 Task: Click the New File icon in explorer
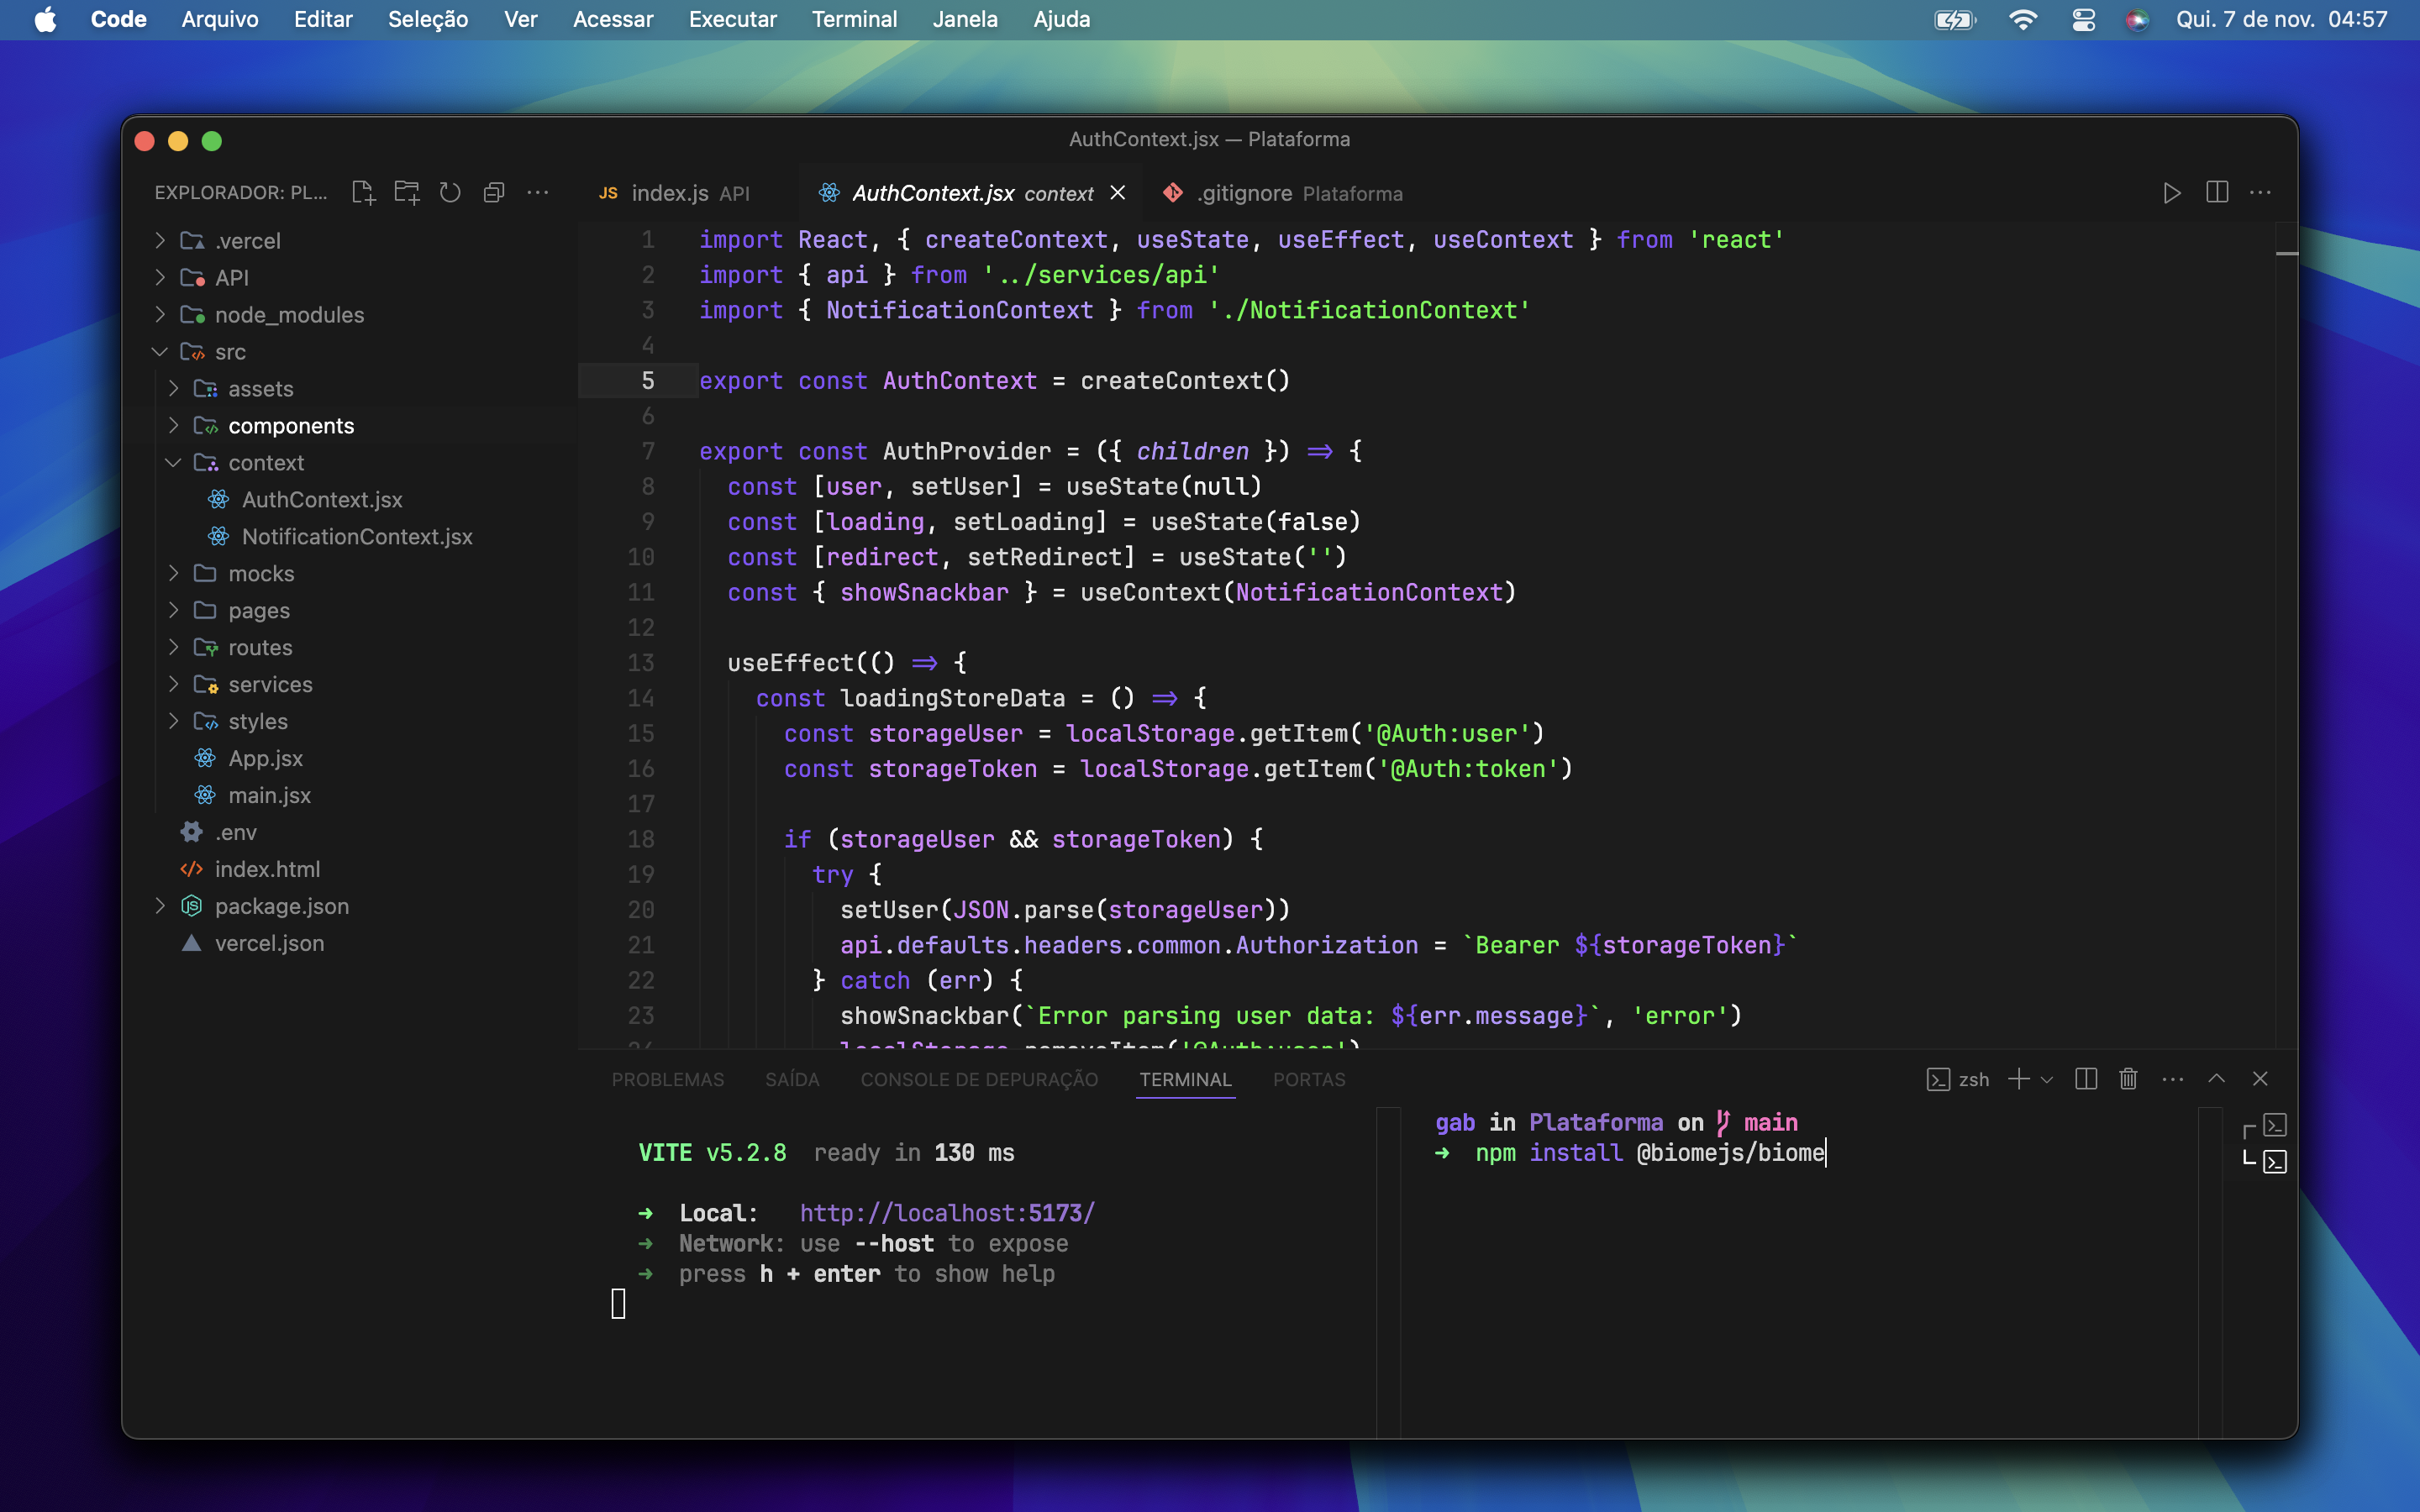[x=363, y=192]
